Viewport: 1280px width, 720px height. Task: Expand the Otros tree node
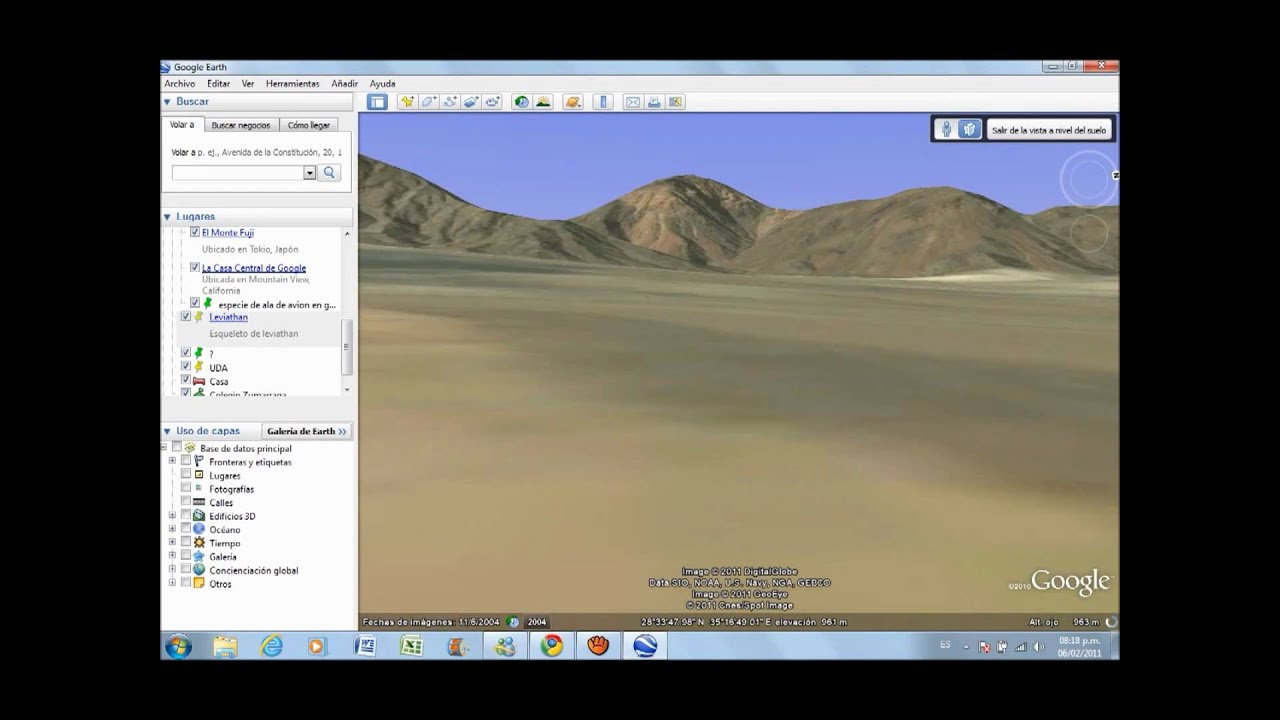coord(172,583)
